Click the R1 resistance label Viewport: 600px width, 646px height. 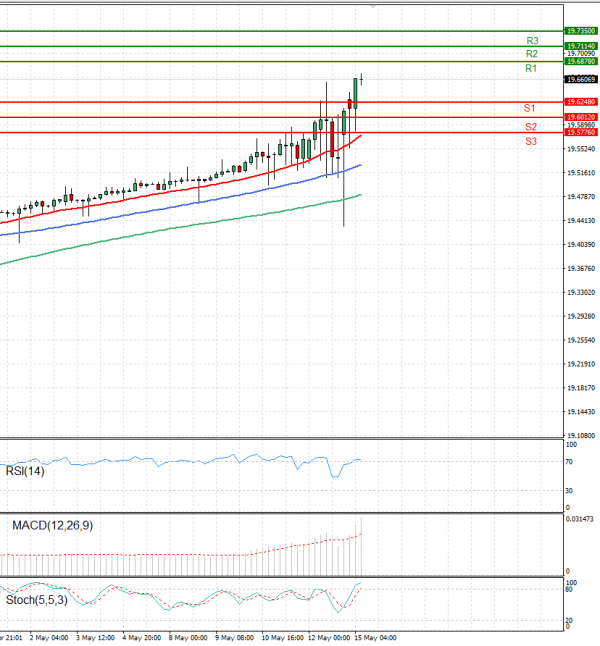[x=531, y=68]
